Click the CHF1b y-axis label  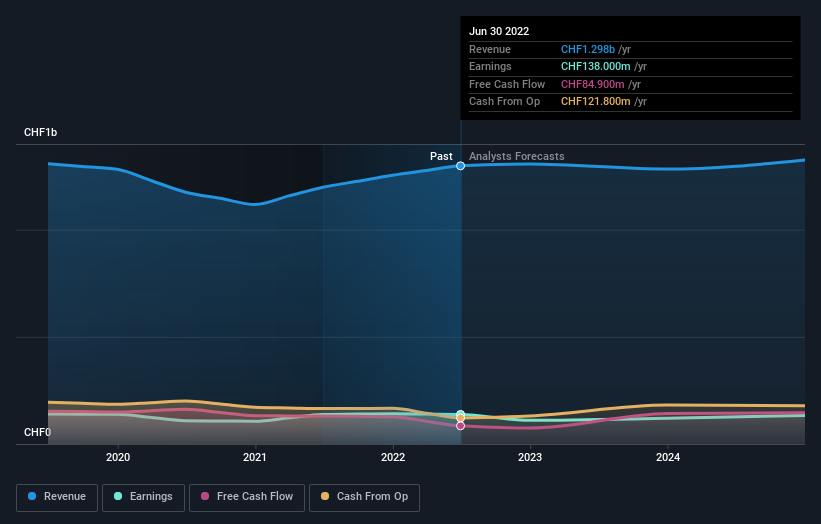tap(40, 132)
